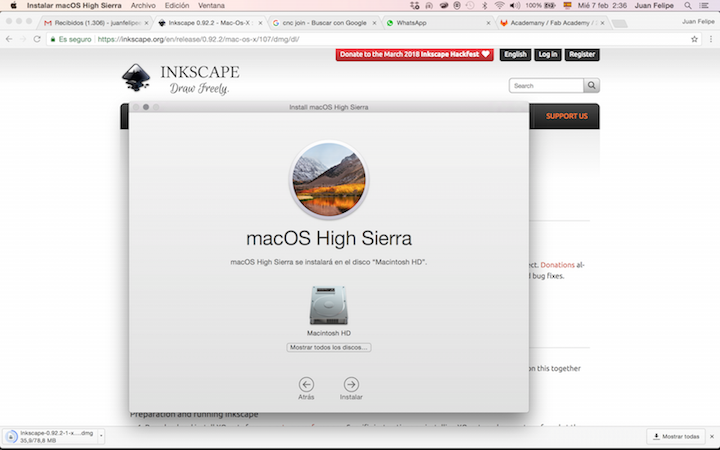Click the clock showing Mié 7 feb 2:36

[x=602, y=6]
